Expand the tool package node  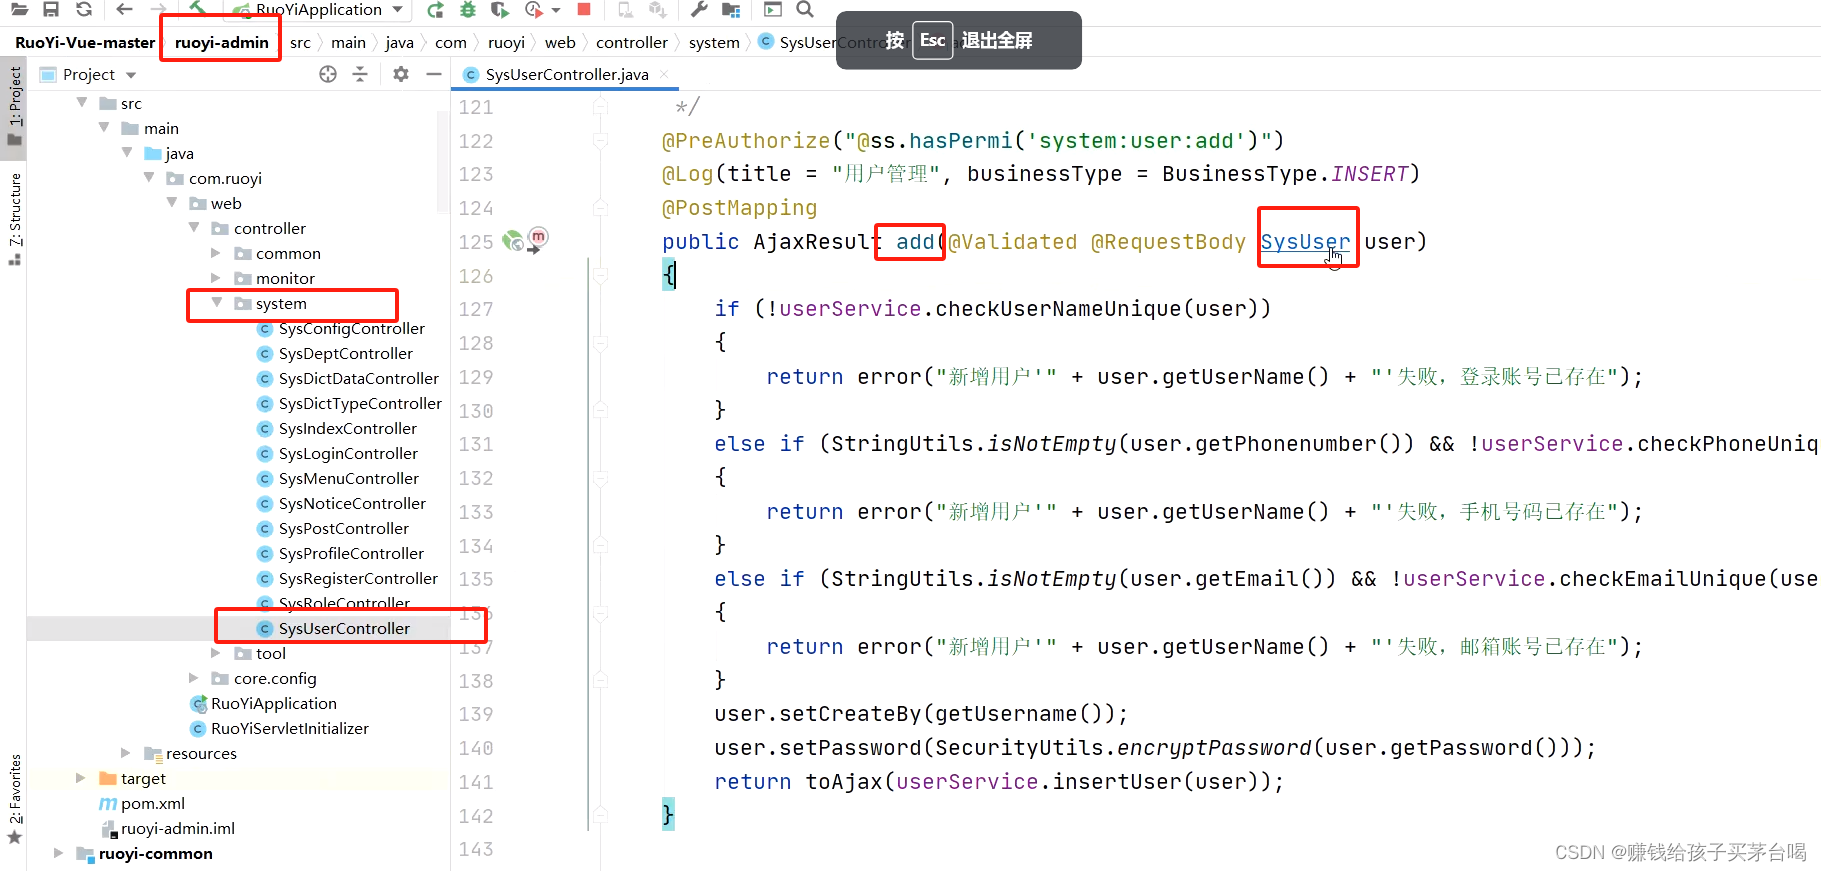tap(216, 652)
